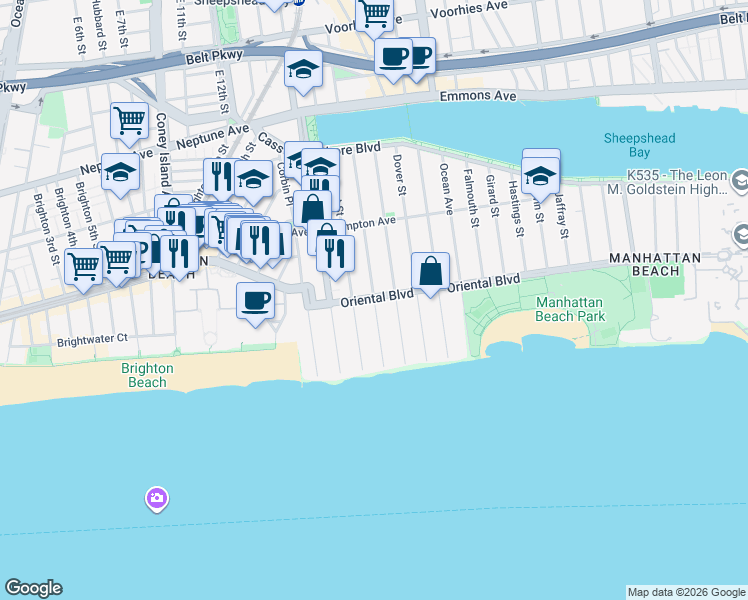Select the graduation cap marker near Jaffray St
The width and height of the screenshot is (748, 600).
(540, 178)
